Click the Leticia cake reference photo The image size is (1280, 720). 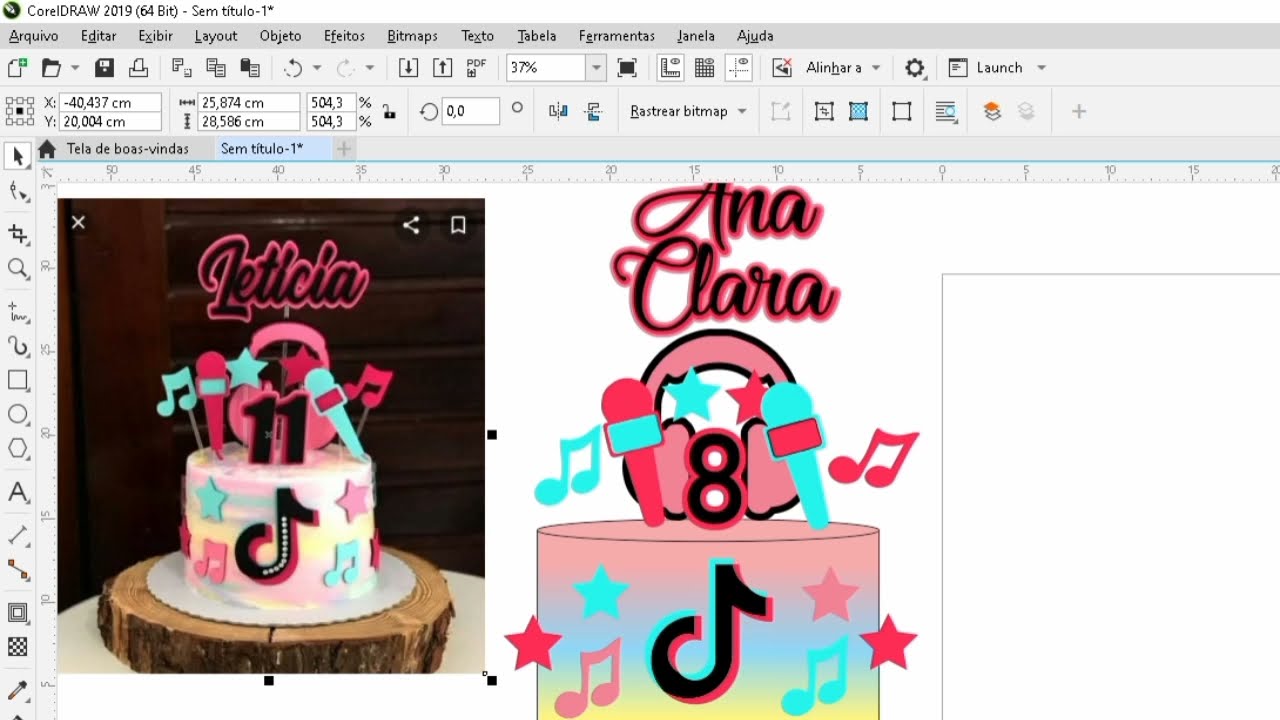tap(271, 435)
